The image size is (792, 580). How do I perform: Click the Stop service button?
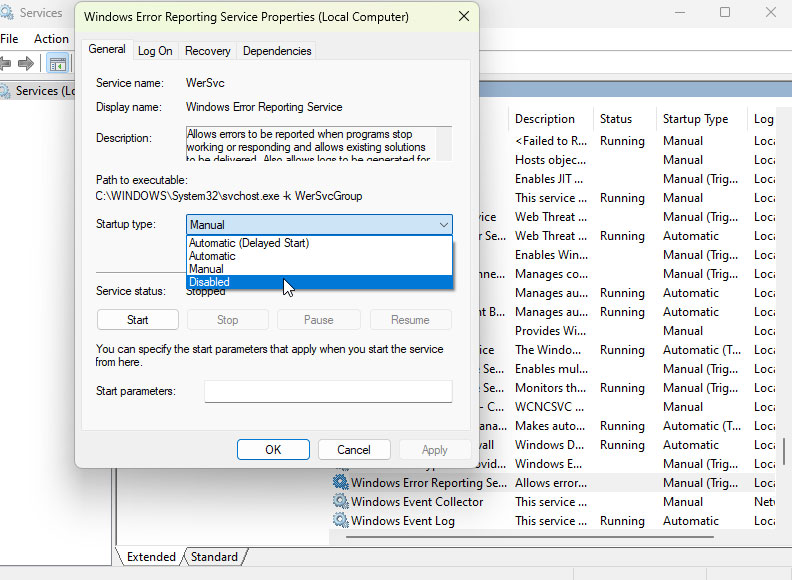pyautogui.click(x=227, y=320)
